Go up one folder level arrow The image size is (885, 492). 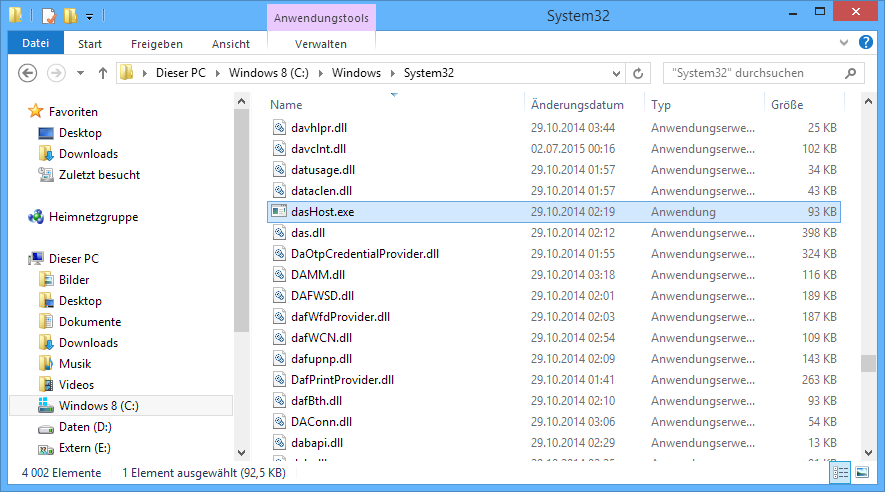[x=103, y=73]
